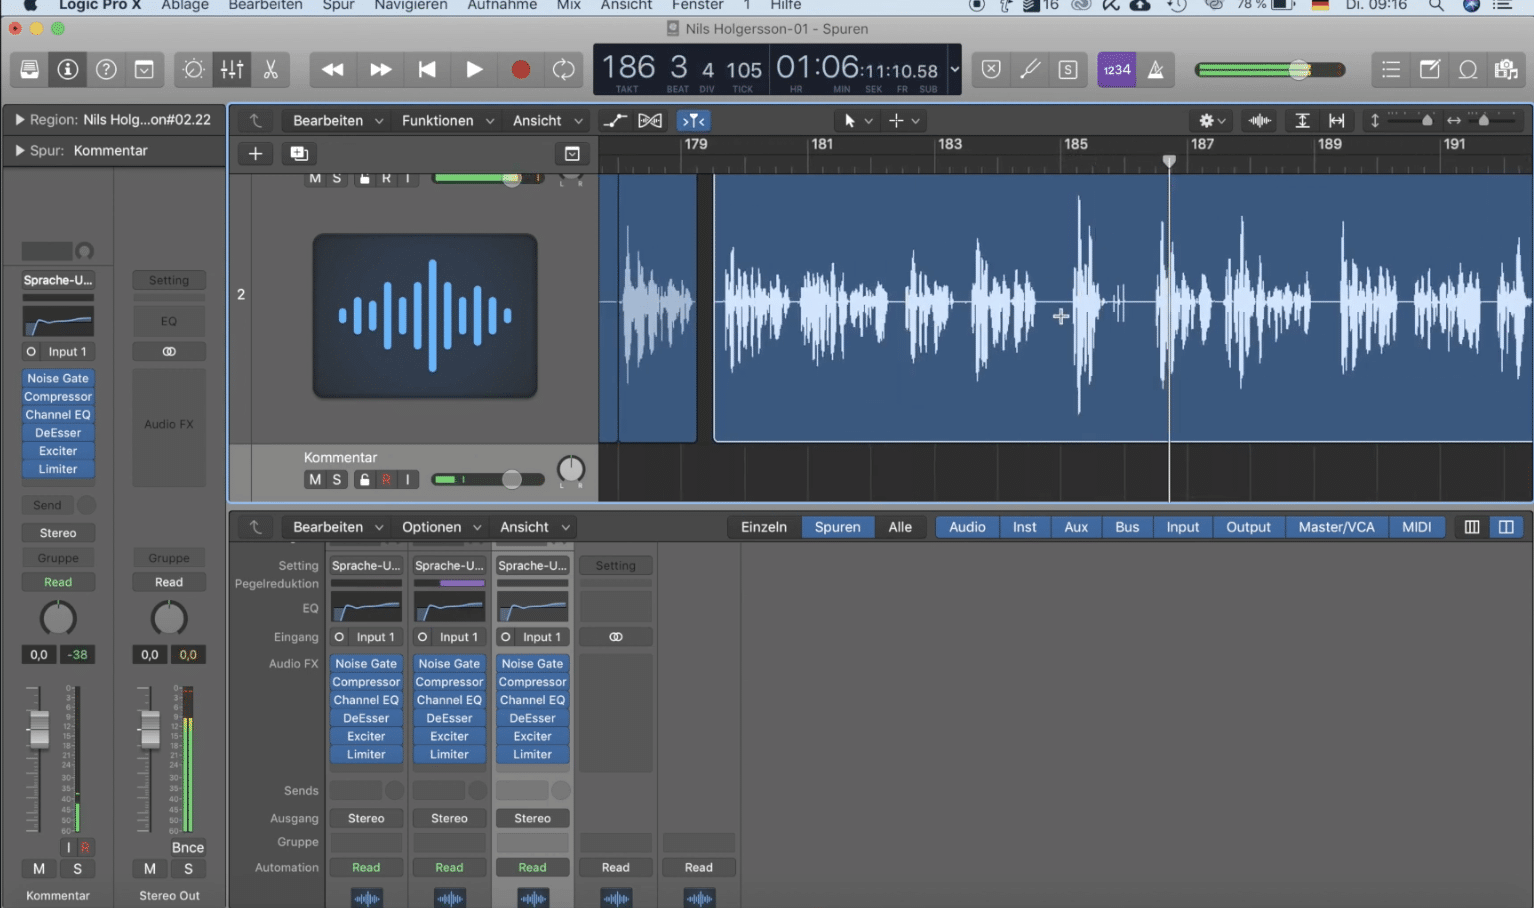
Task: Open the Tuner icon
Action: (x=1029, y=69)
